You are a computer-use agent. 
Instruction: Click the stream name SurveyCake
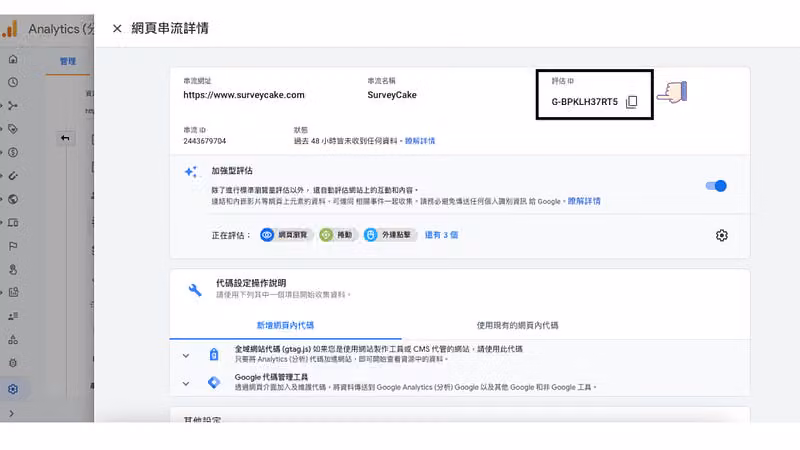click(x=392, y=95)
